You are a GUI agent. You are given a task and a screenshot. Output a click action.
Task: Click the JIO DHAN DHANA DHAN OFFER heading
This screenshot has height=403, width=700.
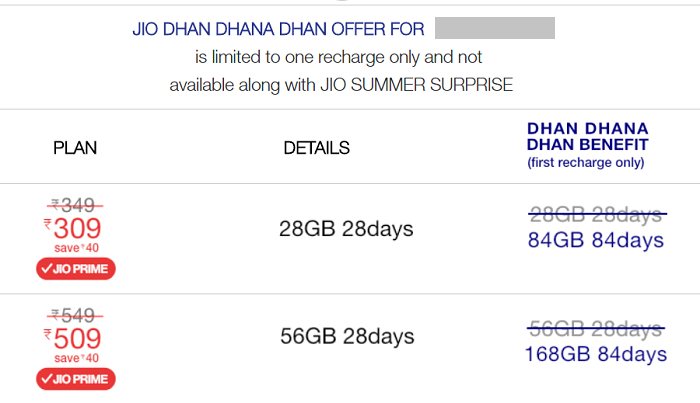(x=278, y=29)
